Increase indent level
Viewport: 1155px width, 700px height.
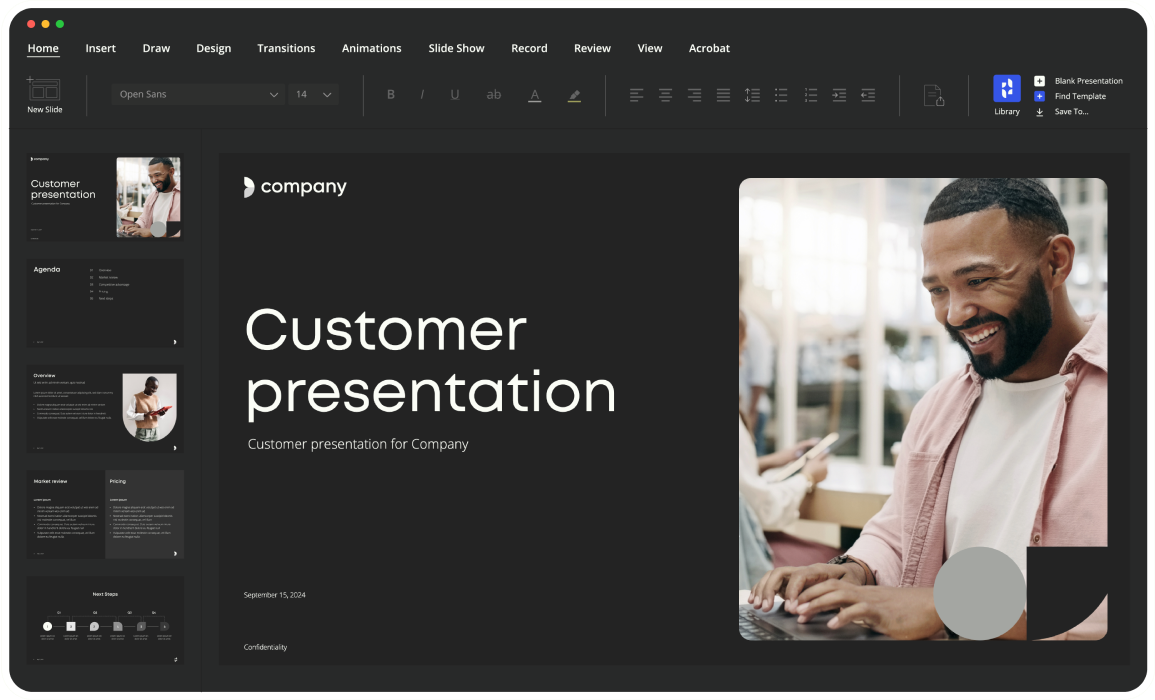click(x=839, y=95)
